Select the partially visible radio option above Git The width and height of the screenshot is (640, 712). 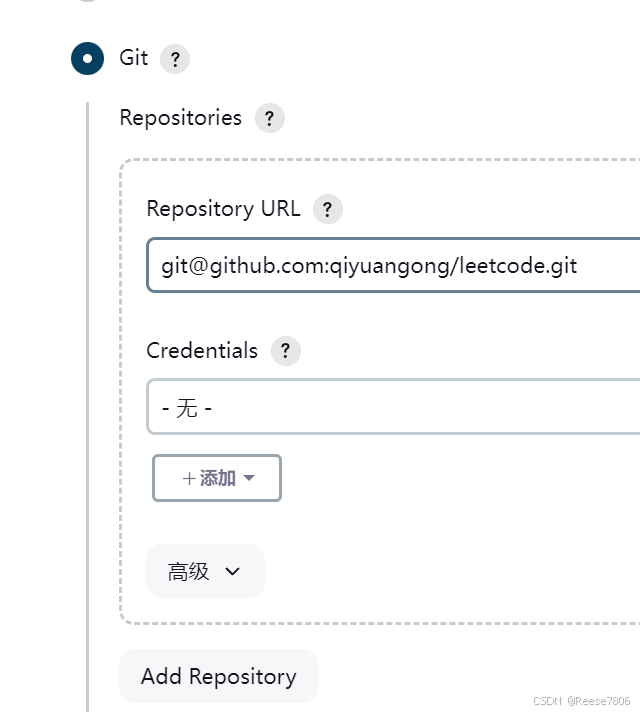[x=87, y=0]
